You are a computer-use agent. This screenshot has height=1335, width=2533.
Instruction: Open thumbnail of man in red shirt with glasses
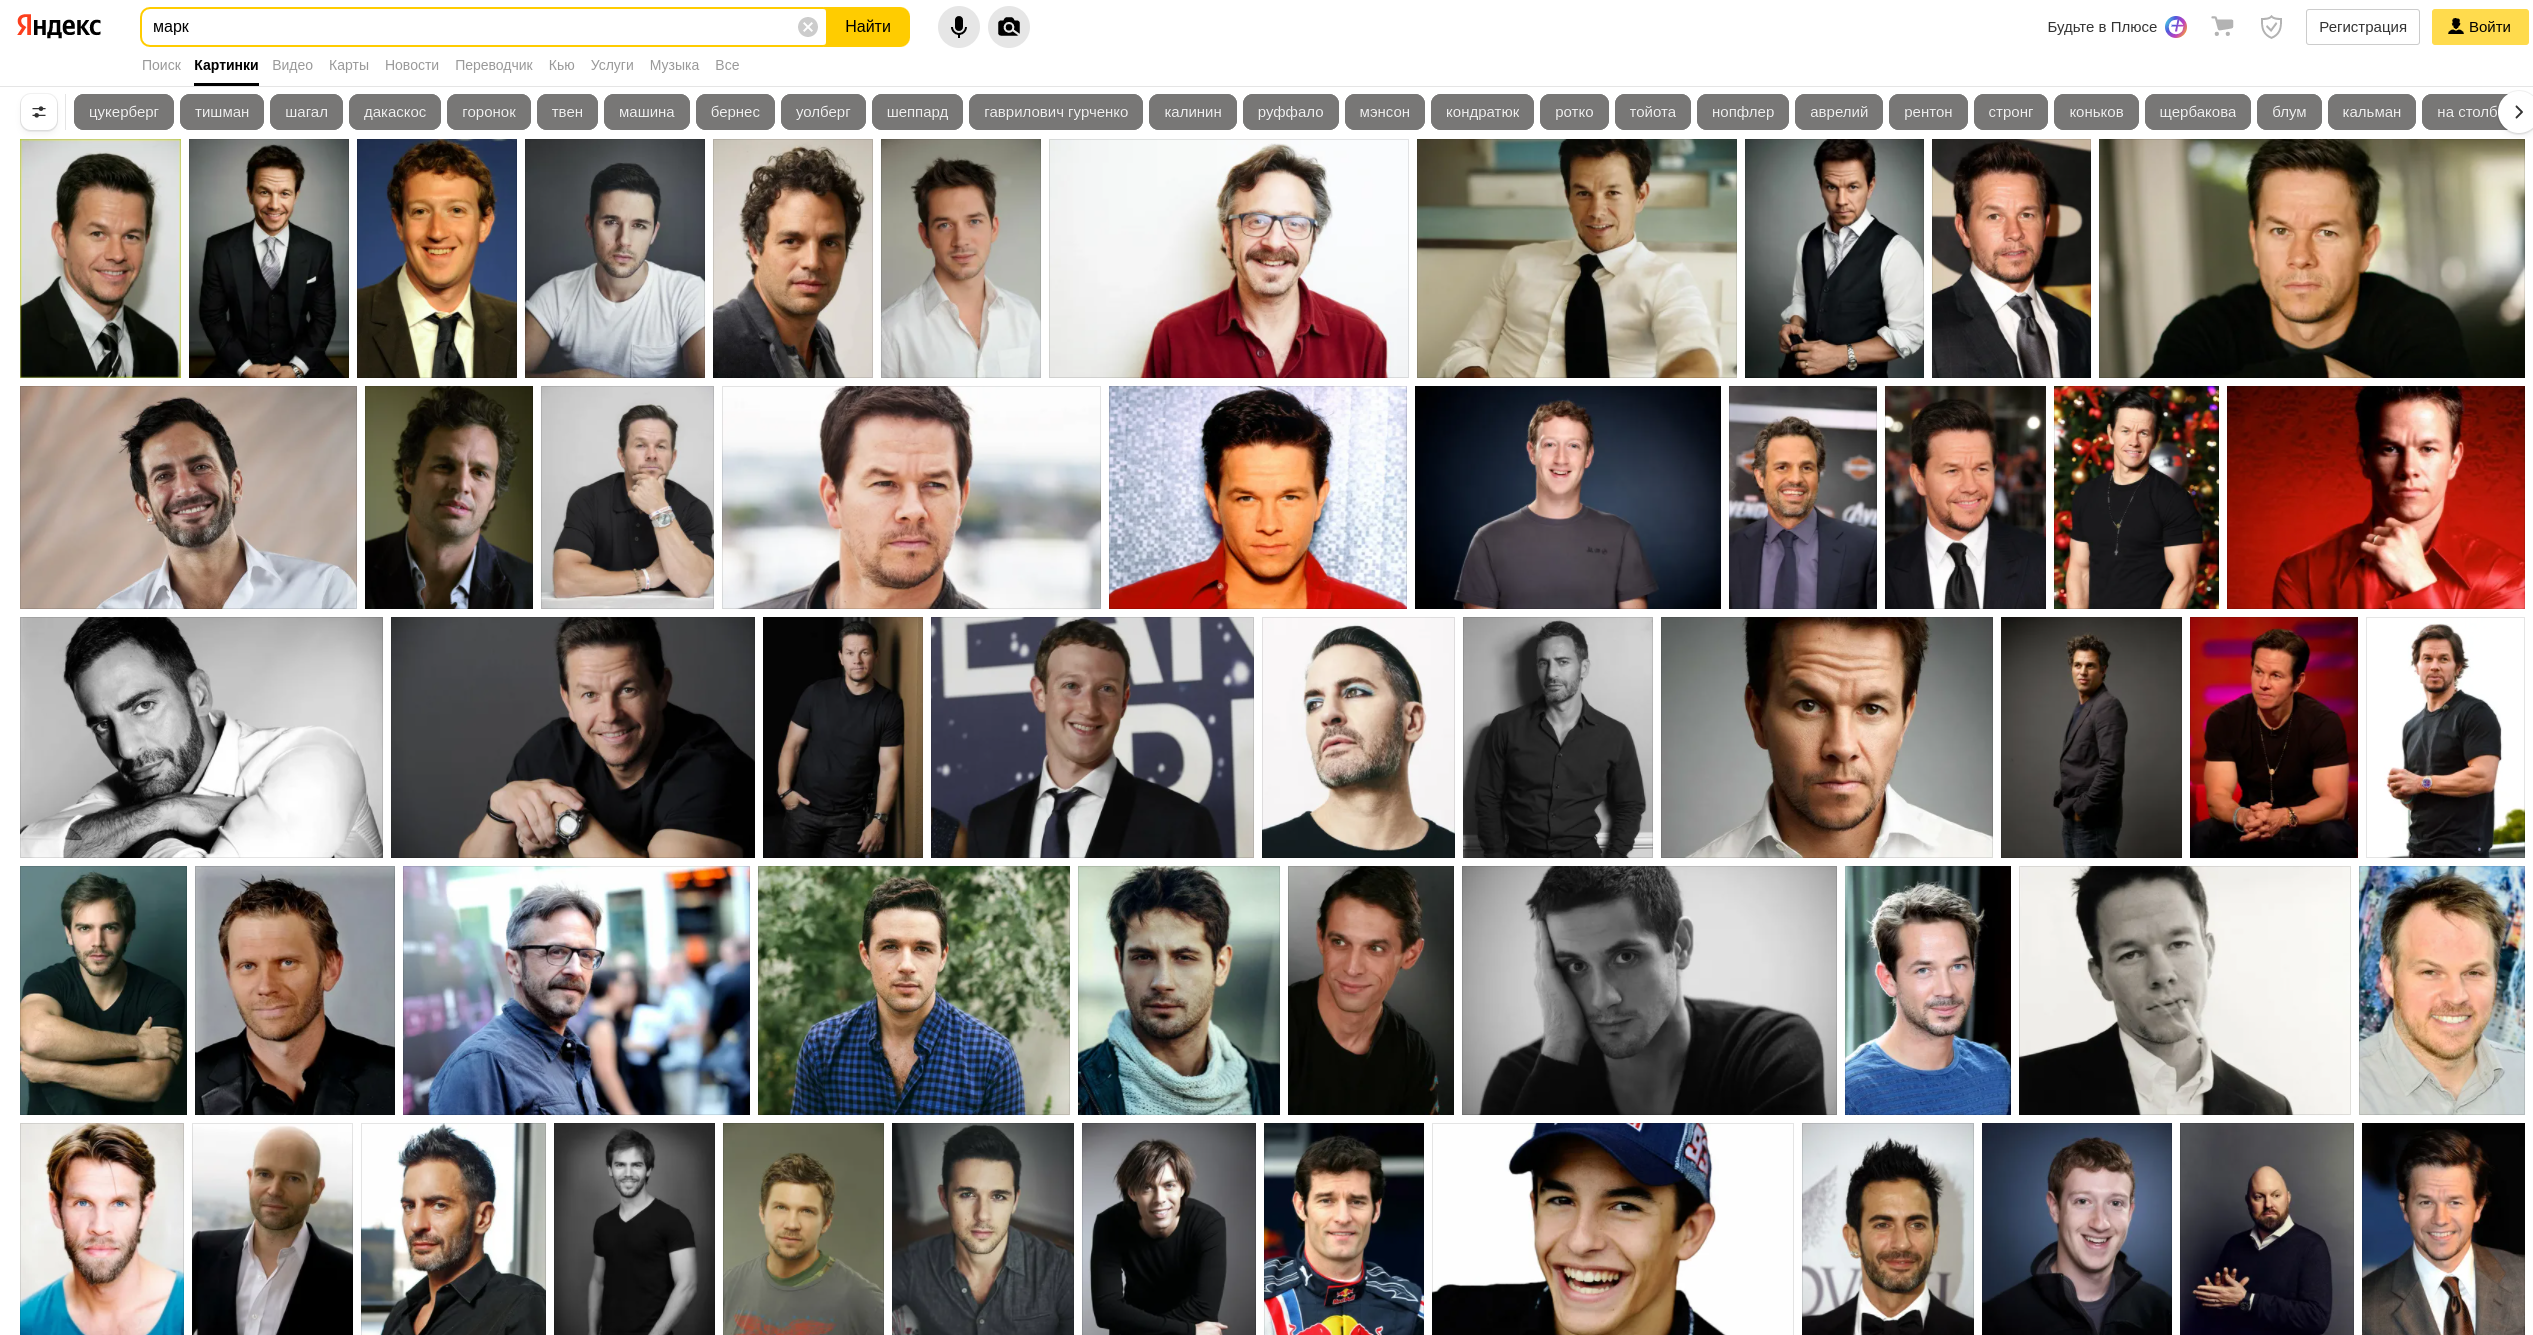(x=1229, y=258)
